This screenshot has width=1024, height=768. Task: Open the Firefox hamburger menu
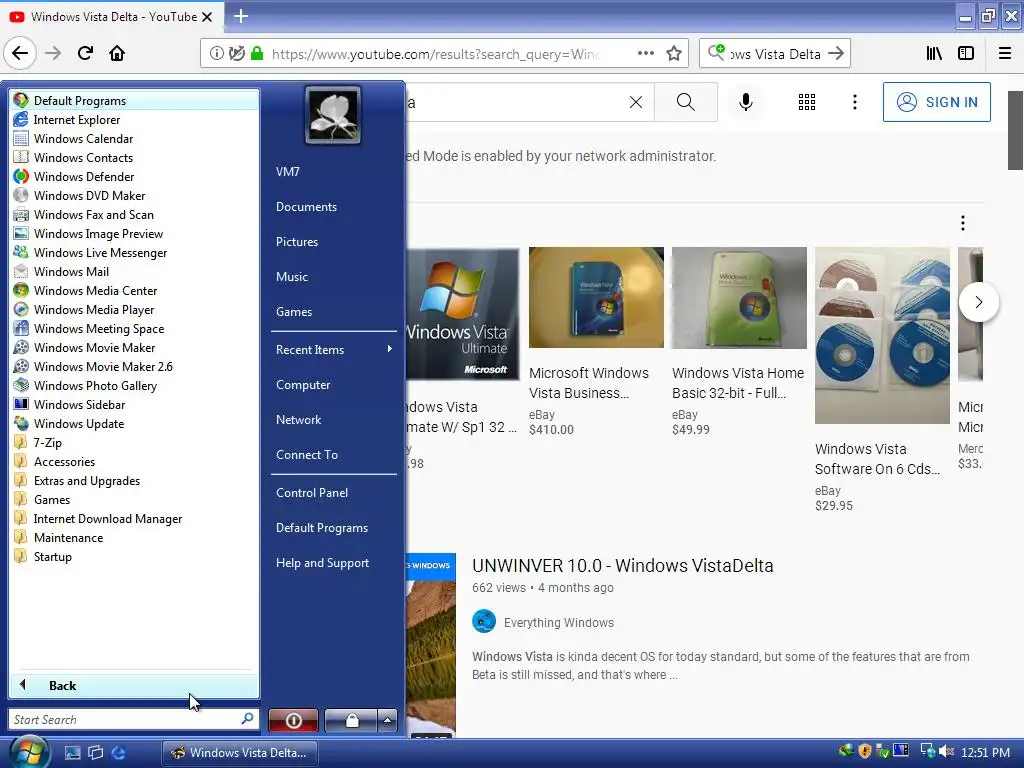1005,53
